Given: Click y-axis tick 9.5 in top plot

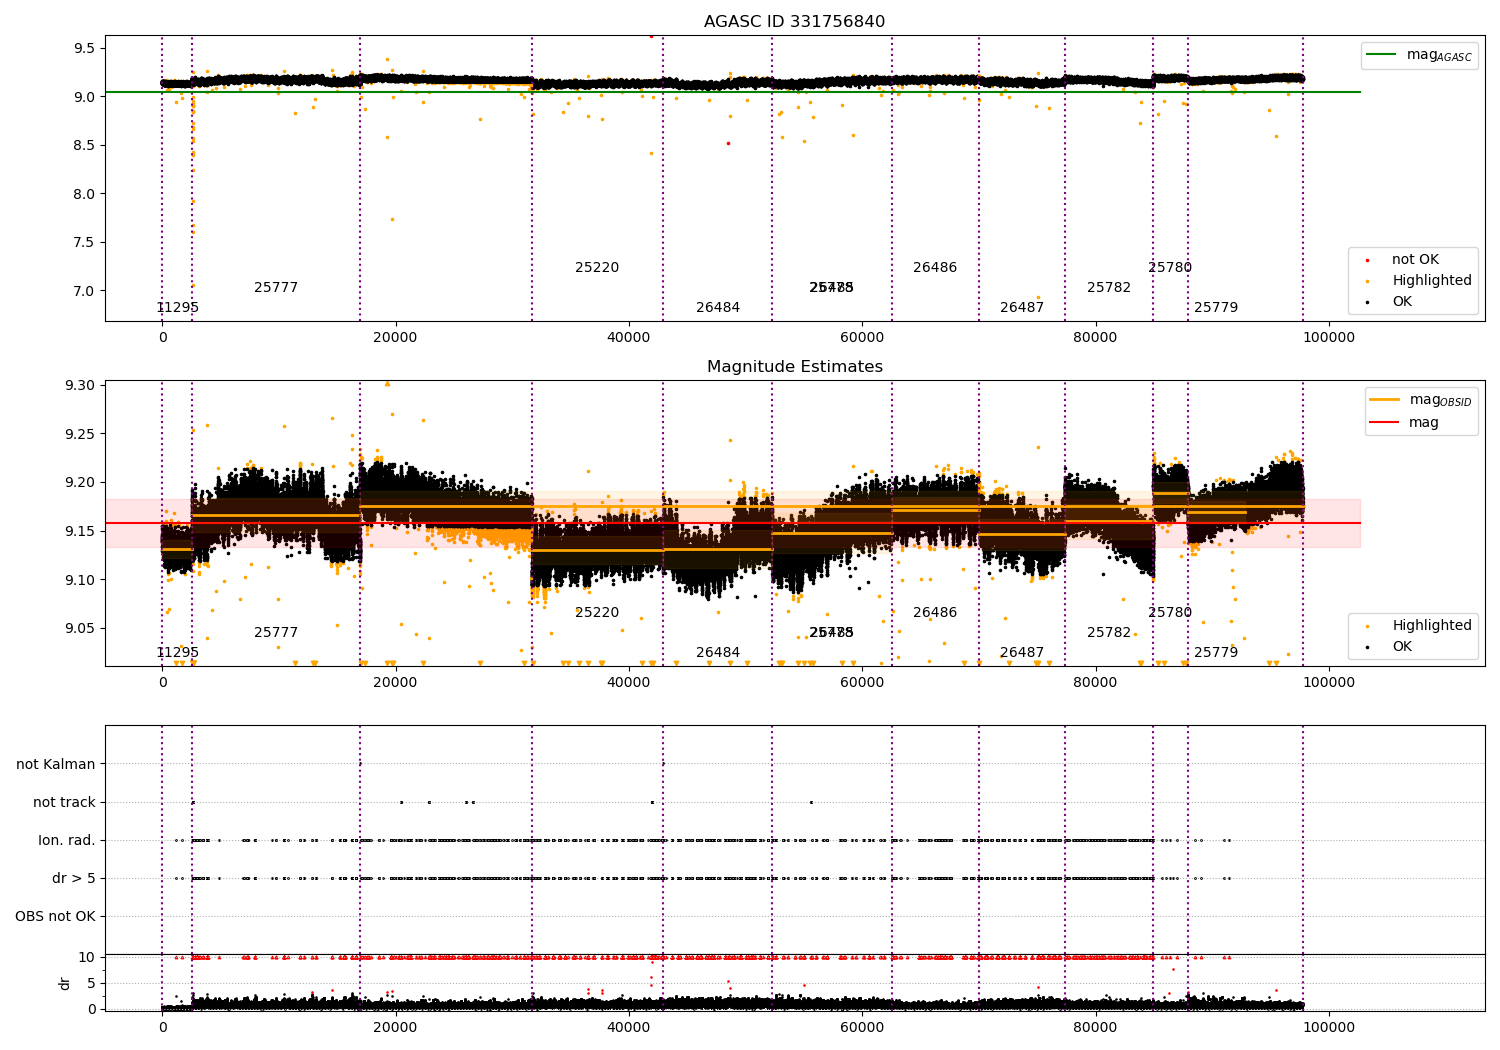Looking at the screenshot, I should (84, 48).
